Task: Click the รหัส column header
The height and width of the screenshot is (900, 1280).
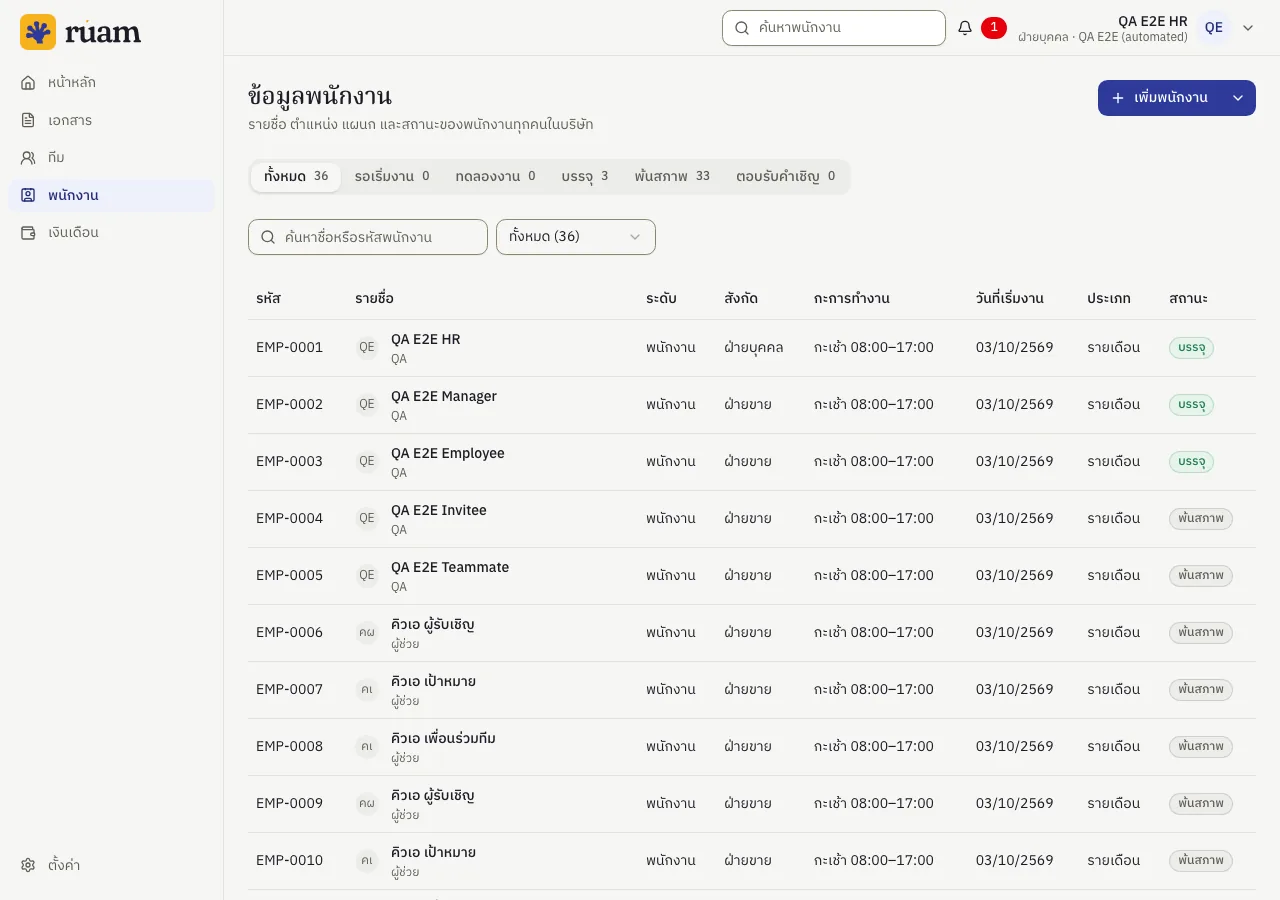Action: click(x=268, y=298)
